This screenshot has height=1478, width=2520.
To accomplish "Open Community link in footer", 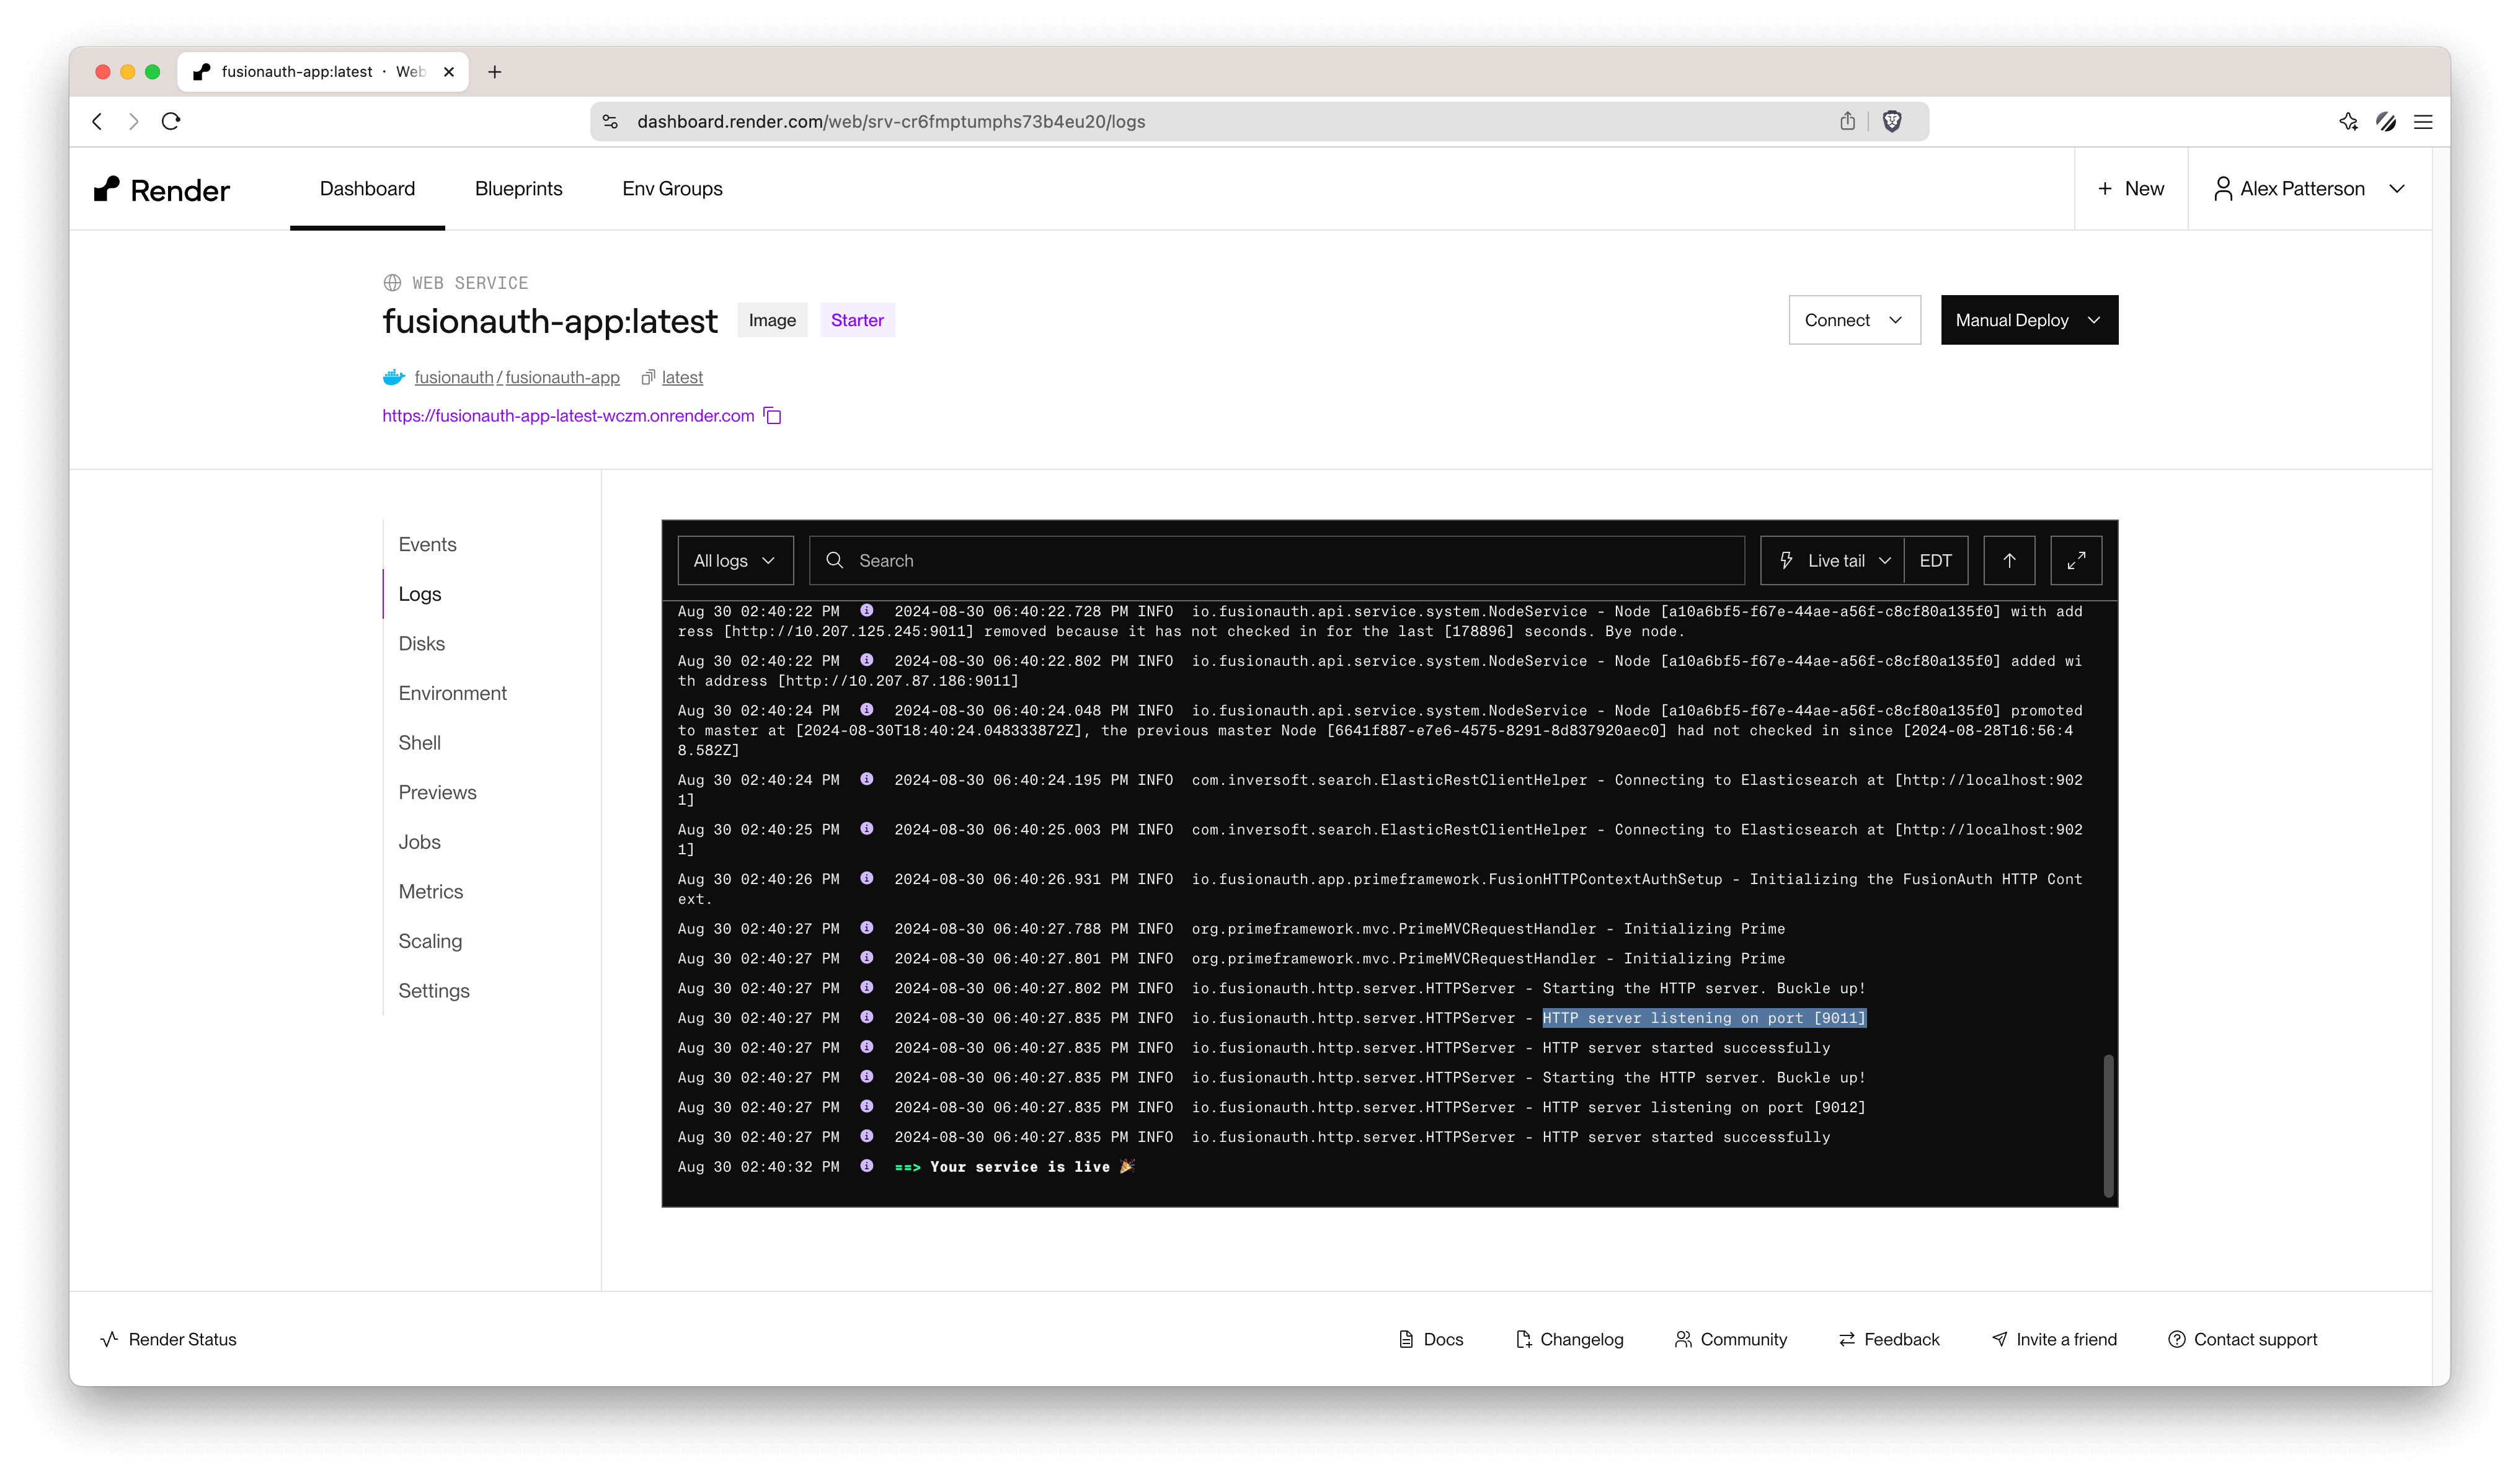I will pyautogui.click(x=1731, y=1339).
